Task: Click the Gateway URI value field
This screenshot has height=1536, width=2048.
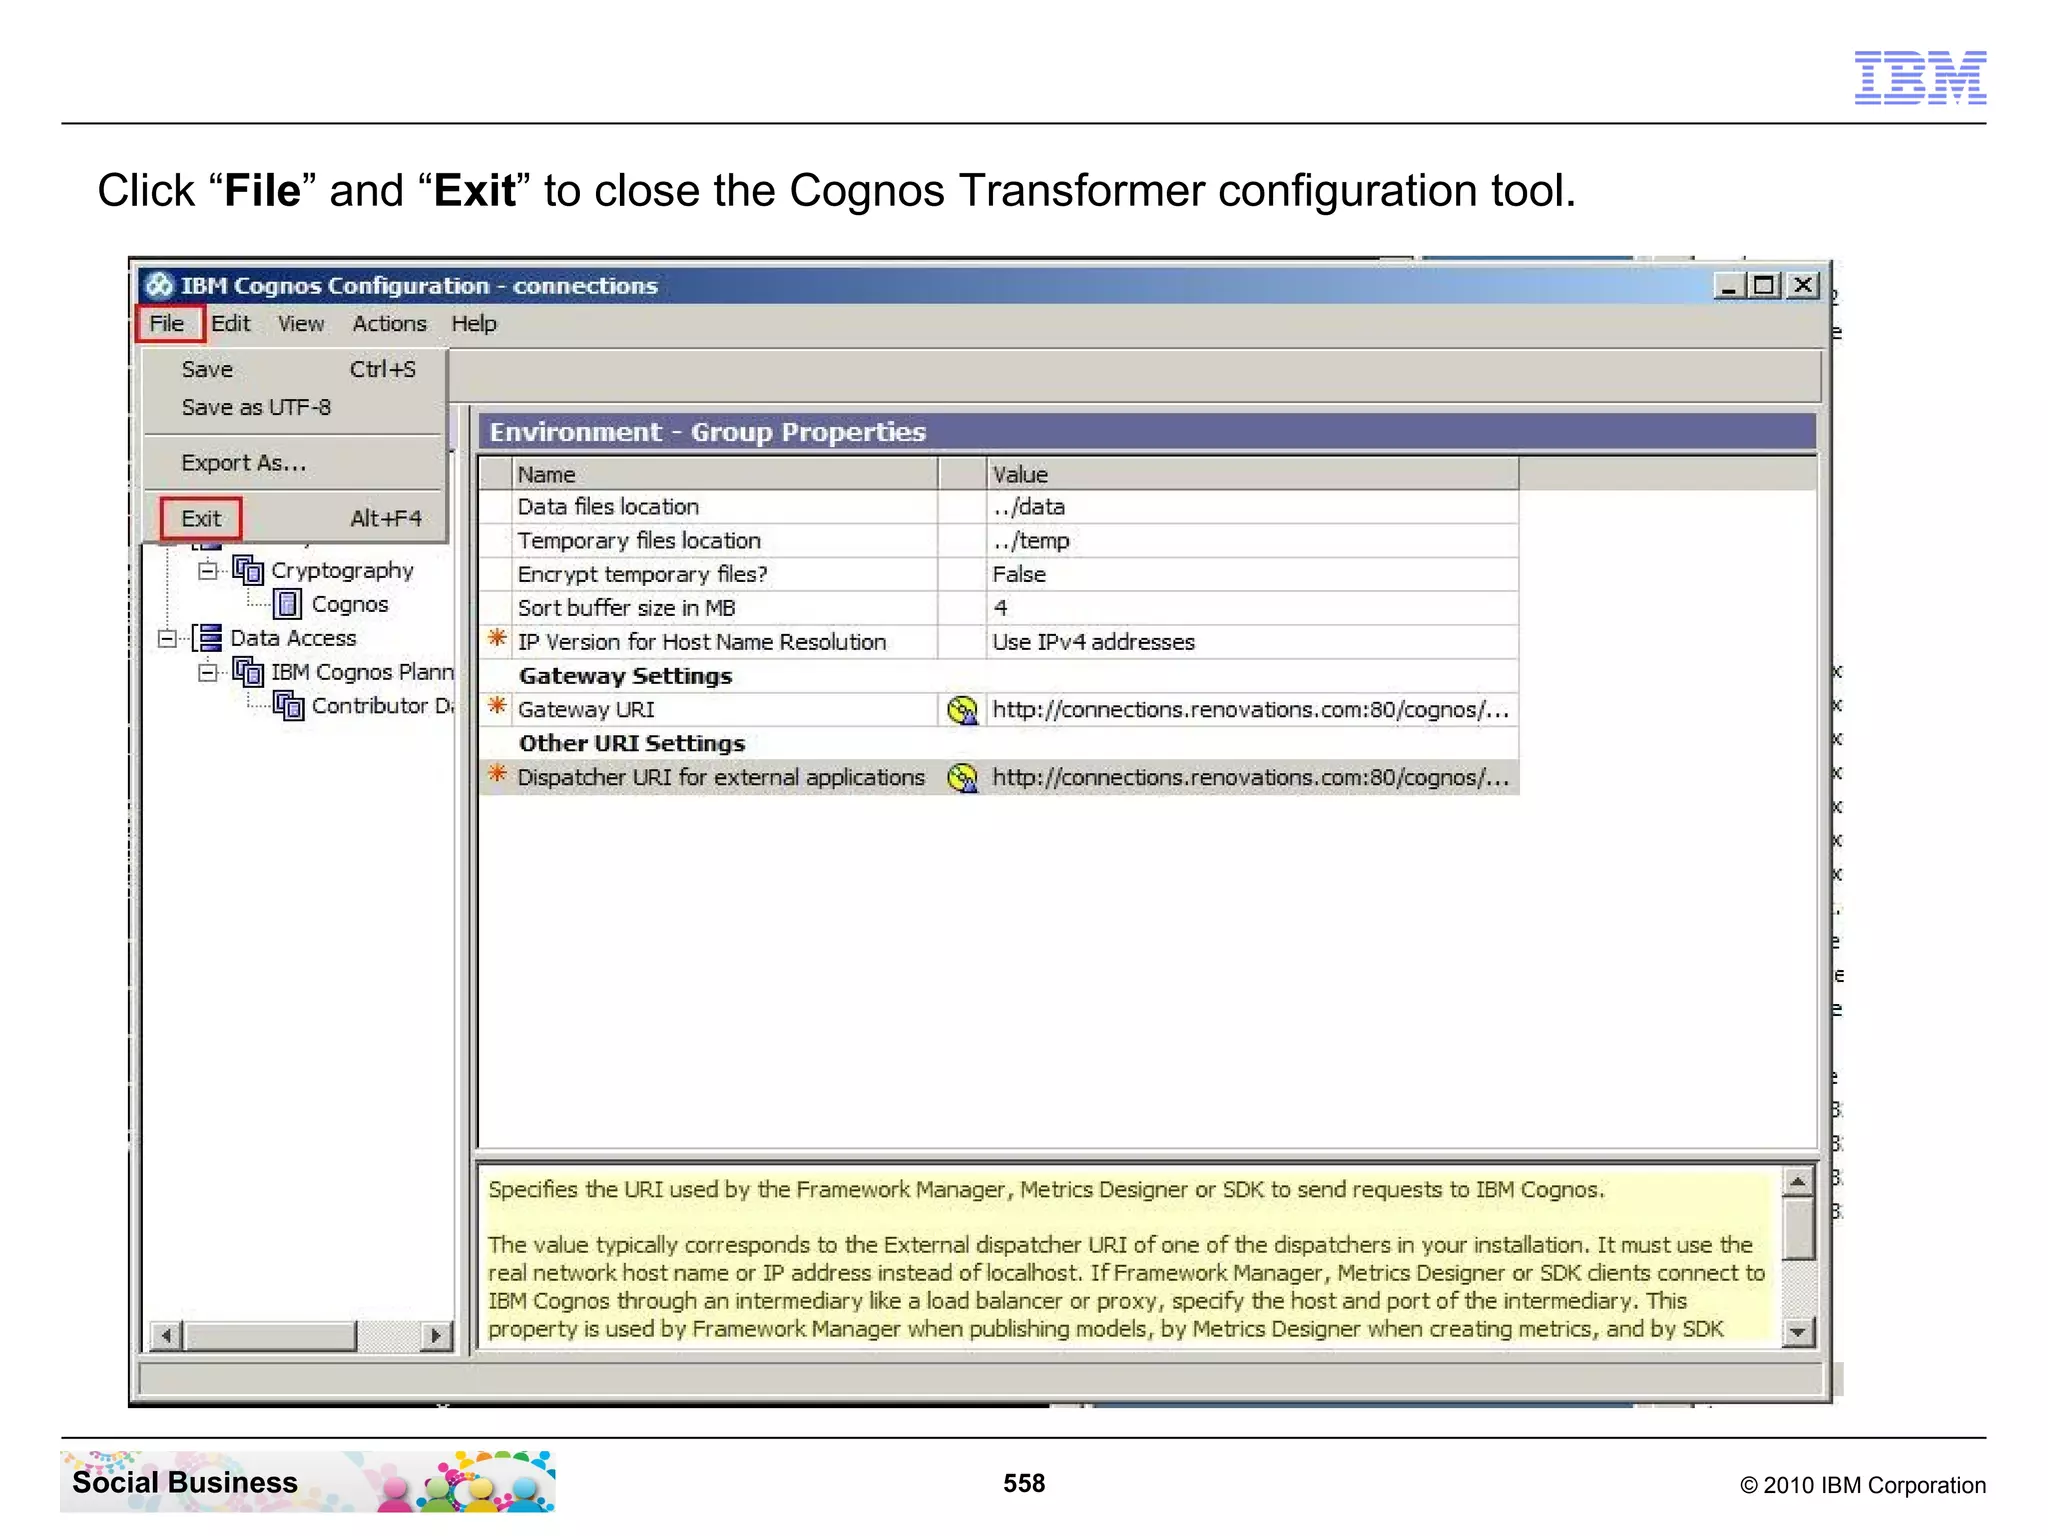Action: point(1253,710)
